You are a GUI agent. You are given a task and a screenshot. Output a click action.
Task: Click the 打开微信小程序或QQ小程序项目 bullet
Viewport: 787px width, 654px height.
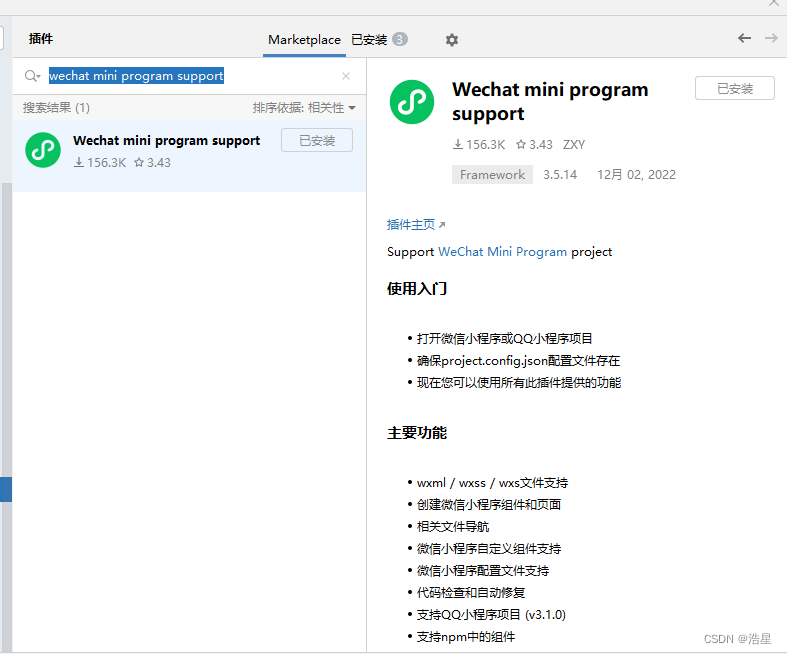click(x=504, y=339)
